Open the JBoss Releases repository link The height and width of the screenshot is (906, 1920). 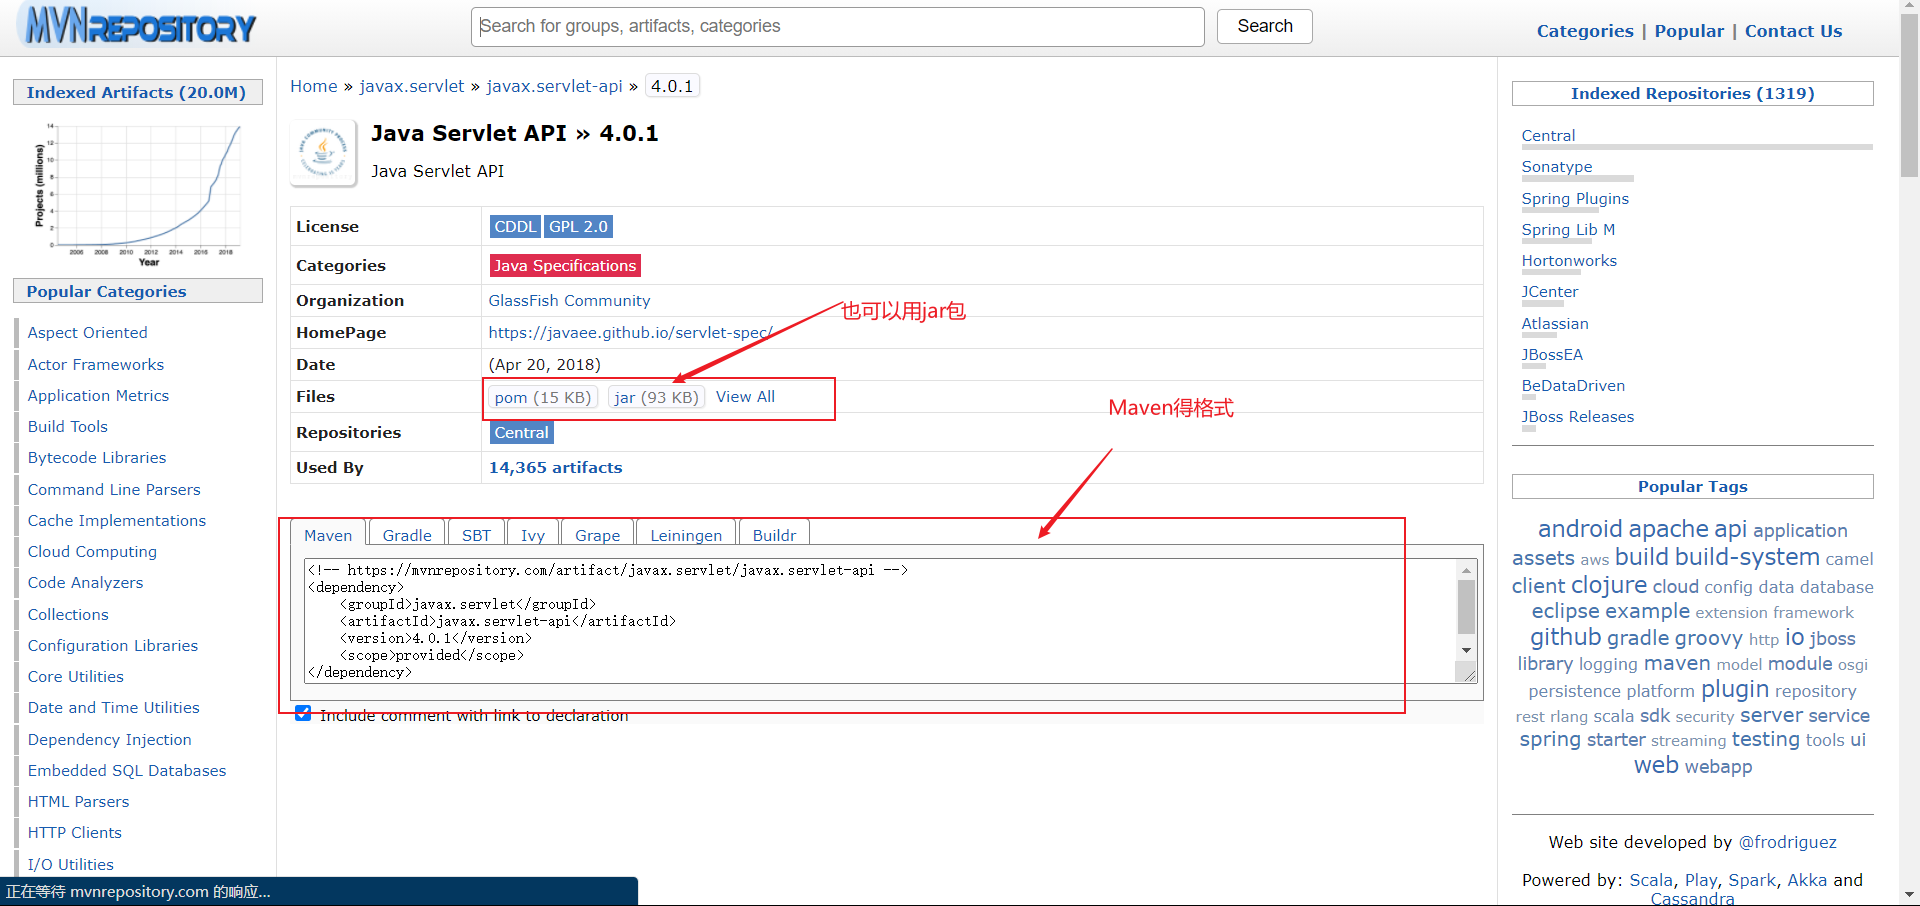tap(1577, 417)
